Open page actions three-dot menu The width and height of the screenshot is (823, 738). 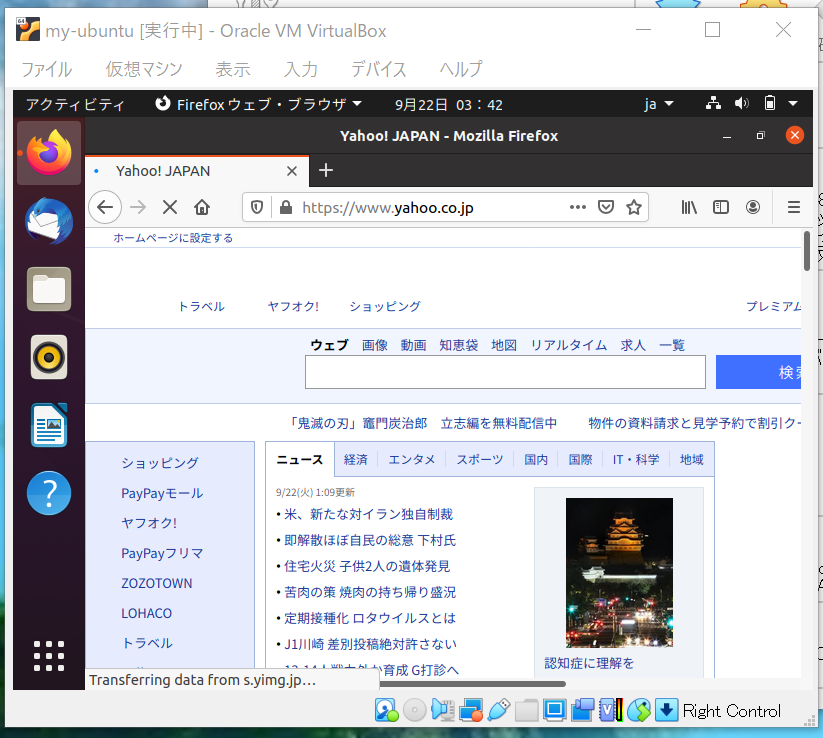click(x=577, y=207)
